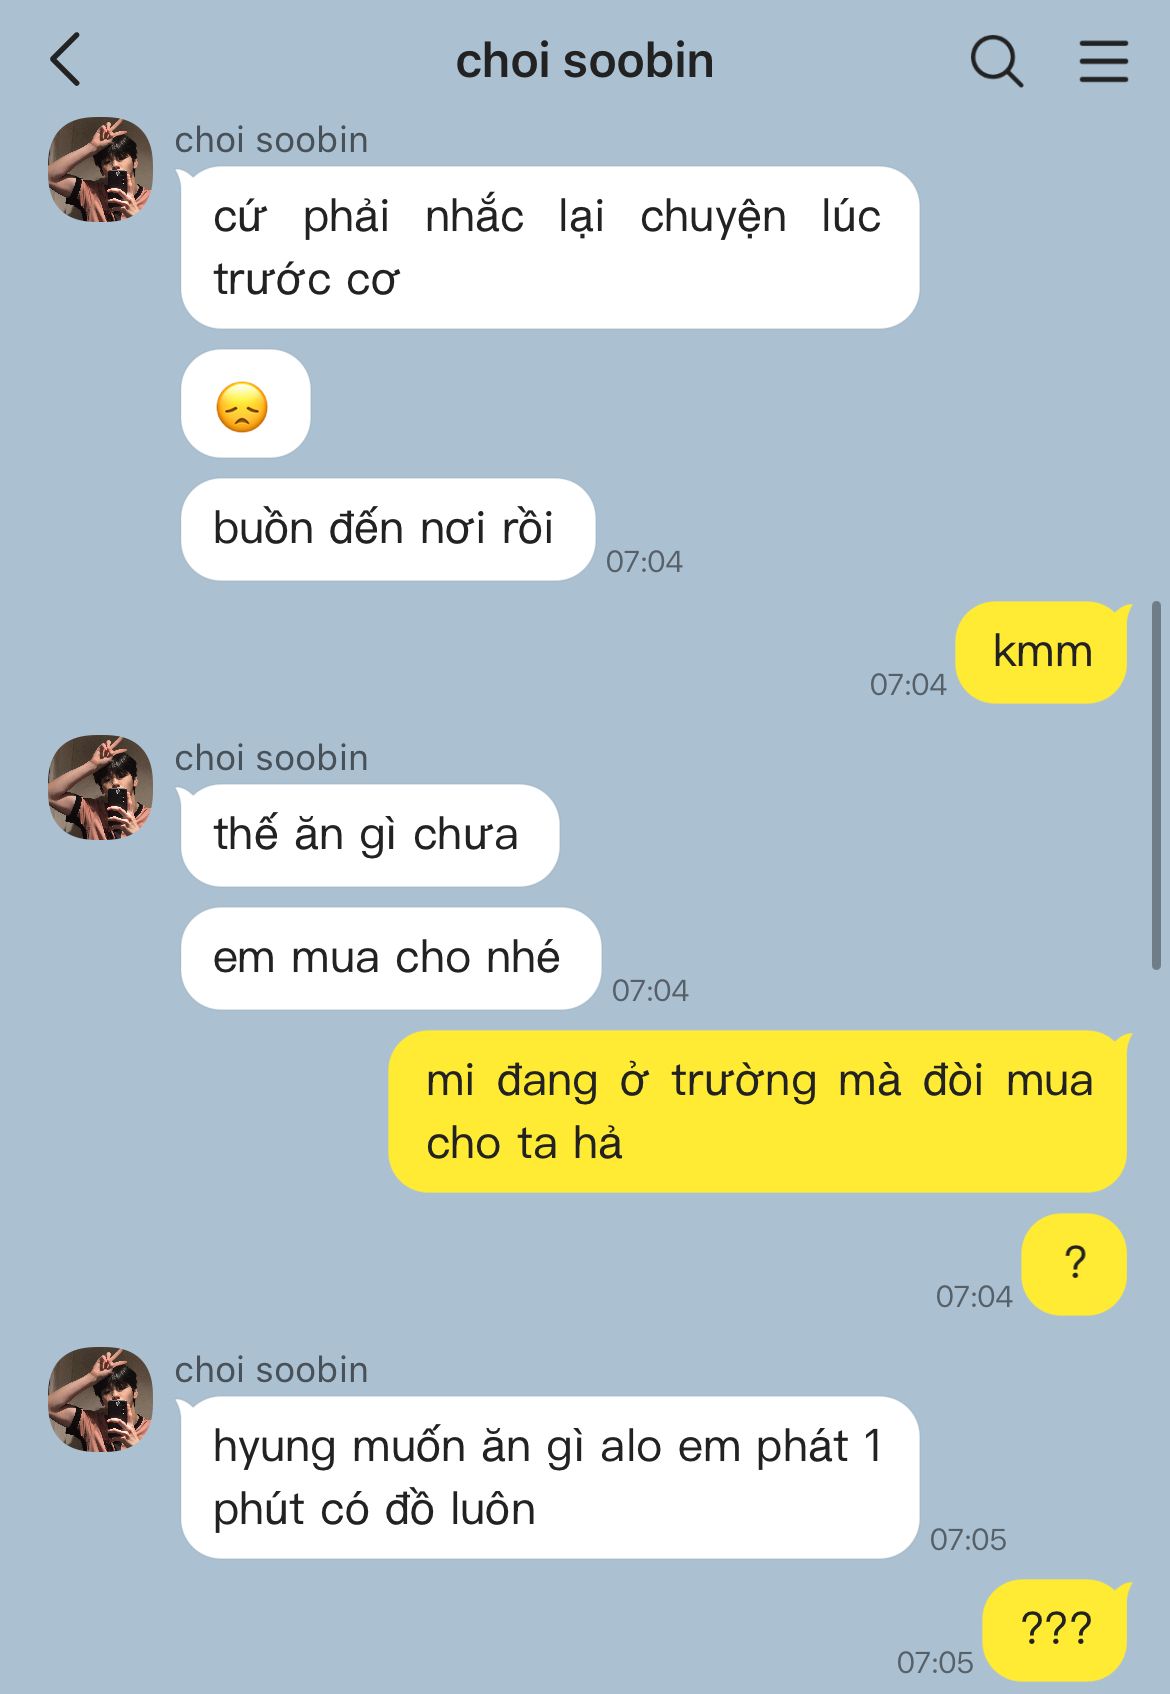This screenshot has width=1170, height=1694.
Task: Select the yellow 'kmm' message bubble
Action: (x=1041, y=652)
